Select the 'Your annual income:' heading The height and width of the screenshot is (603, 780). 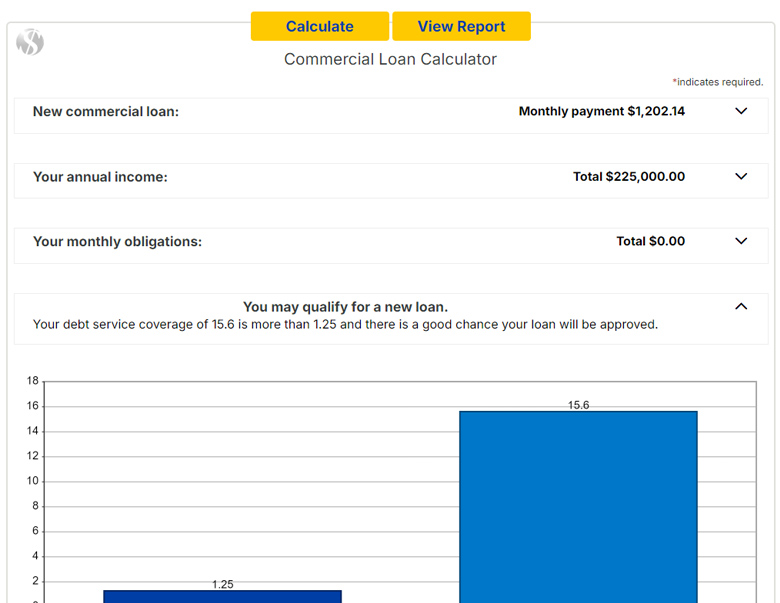[100, 177]
